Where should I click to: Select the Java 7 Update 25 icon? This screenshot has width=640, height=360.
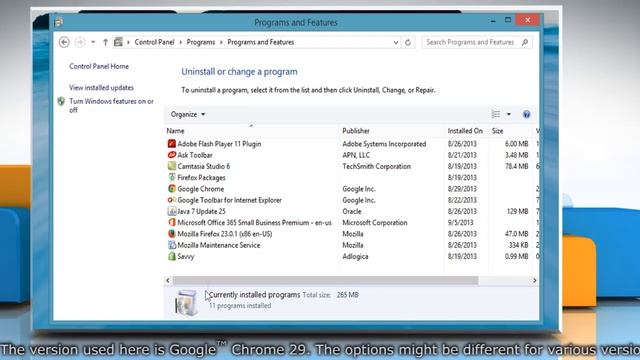click(x=172, y=211)
